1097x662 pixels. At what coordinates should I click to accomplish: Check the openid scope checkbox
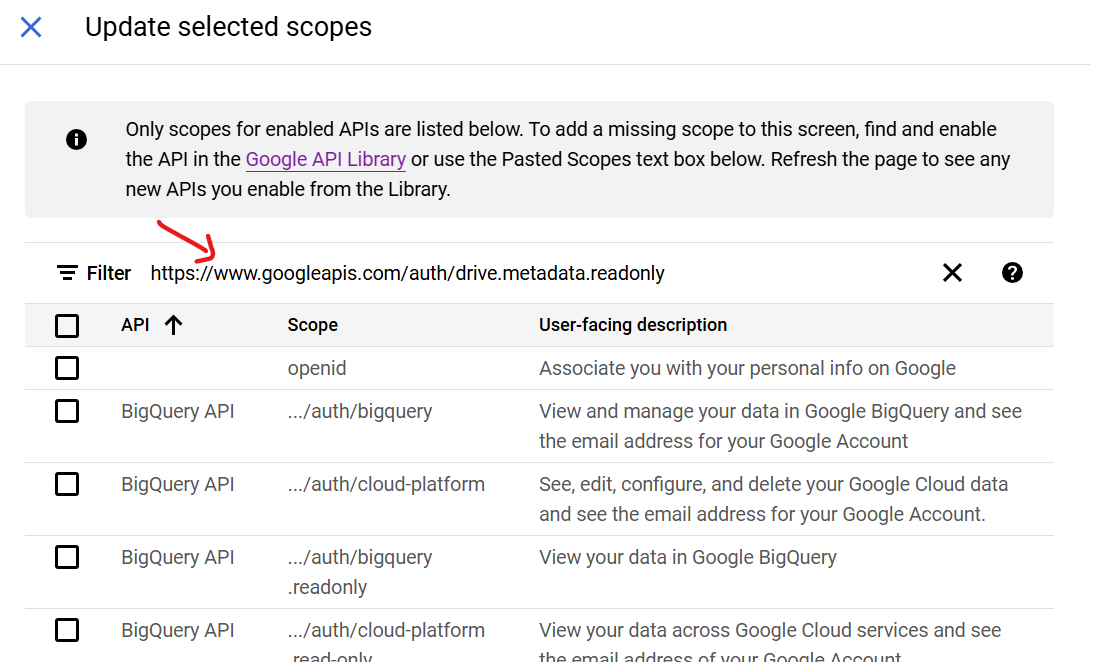click(x=67, y=368)
